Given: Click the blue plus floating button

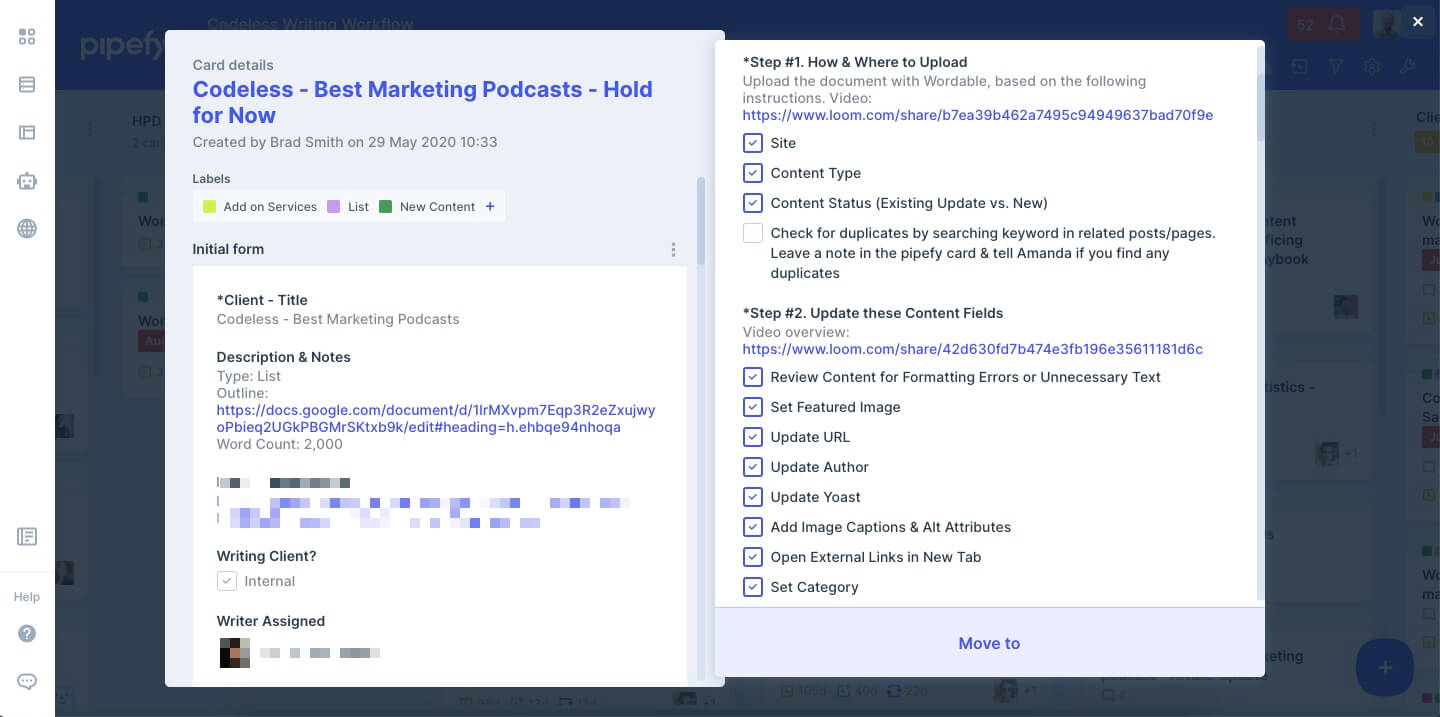Looking at the screenshot, I should 1384,667.
